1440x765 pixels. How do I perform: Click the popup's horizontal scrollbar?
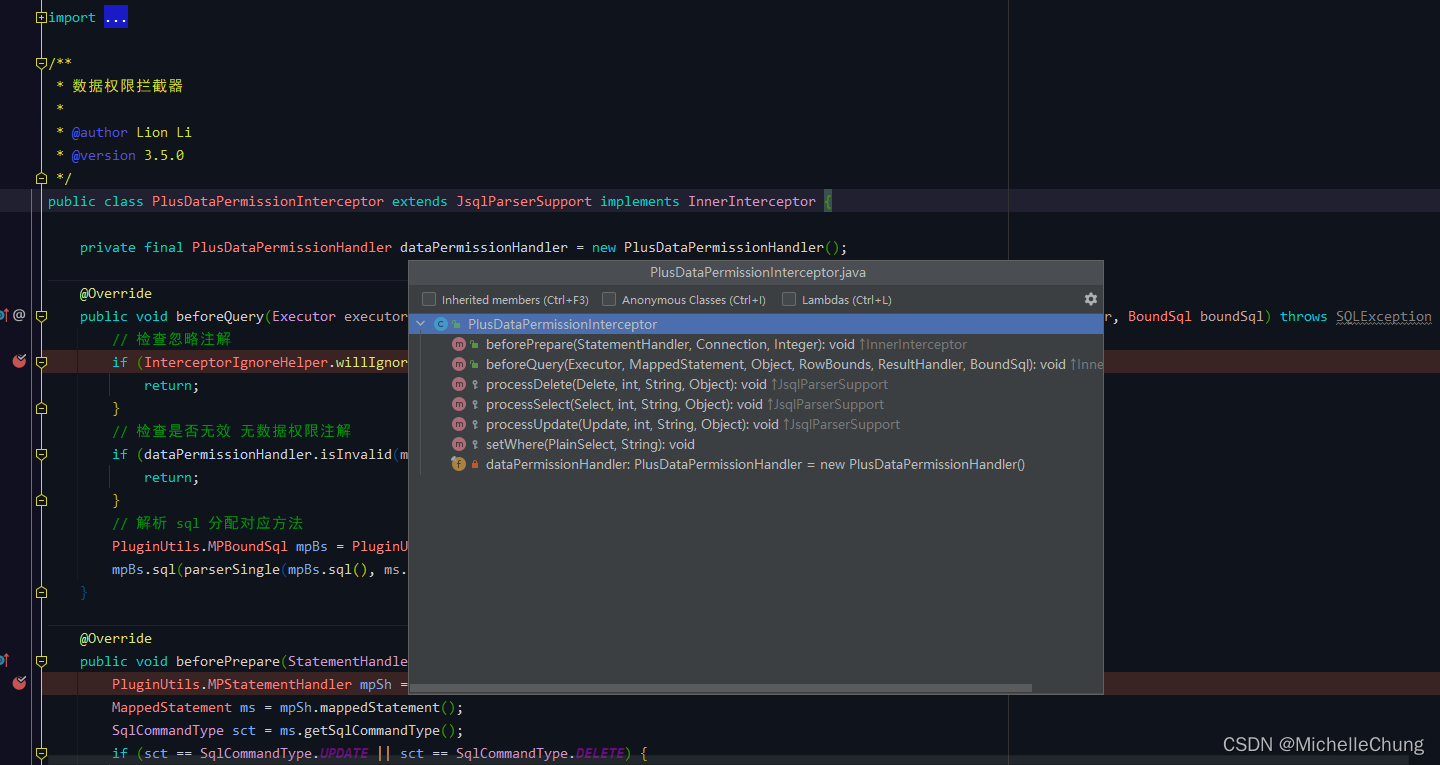[x=721, y=688]
